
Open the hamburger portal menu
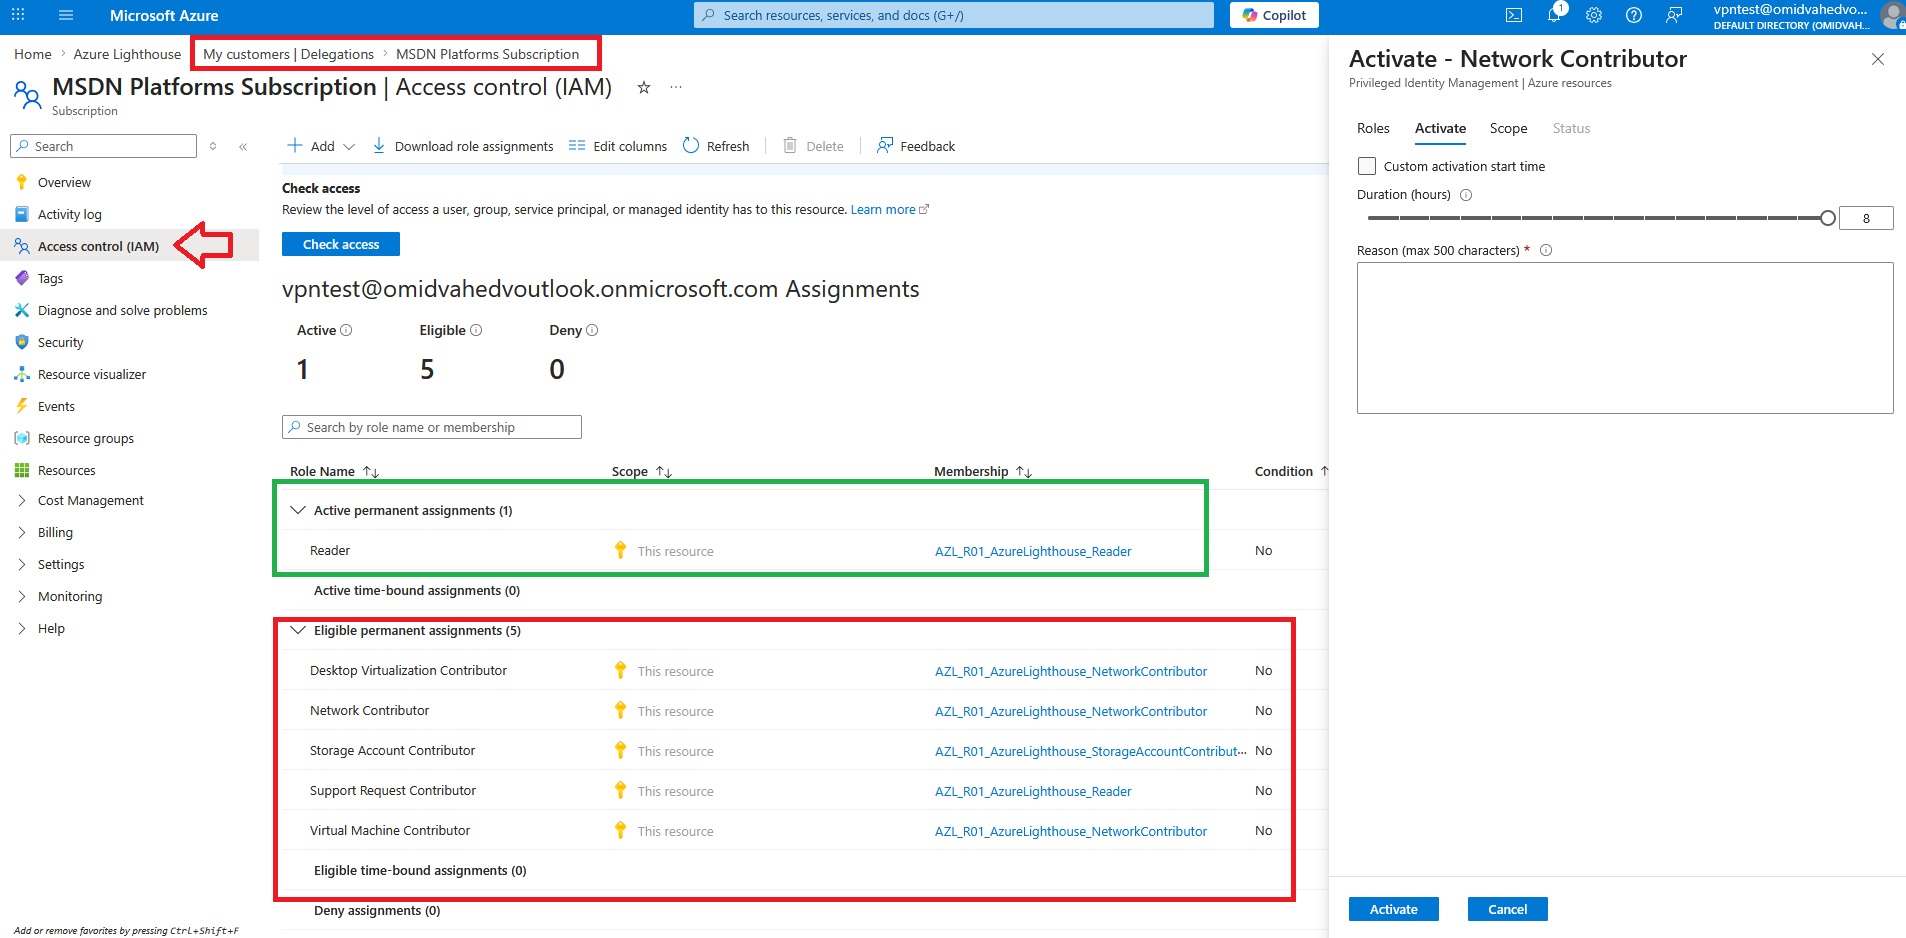point(66,15)
